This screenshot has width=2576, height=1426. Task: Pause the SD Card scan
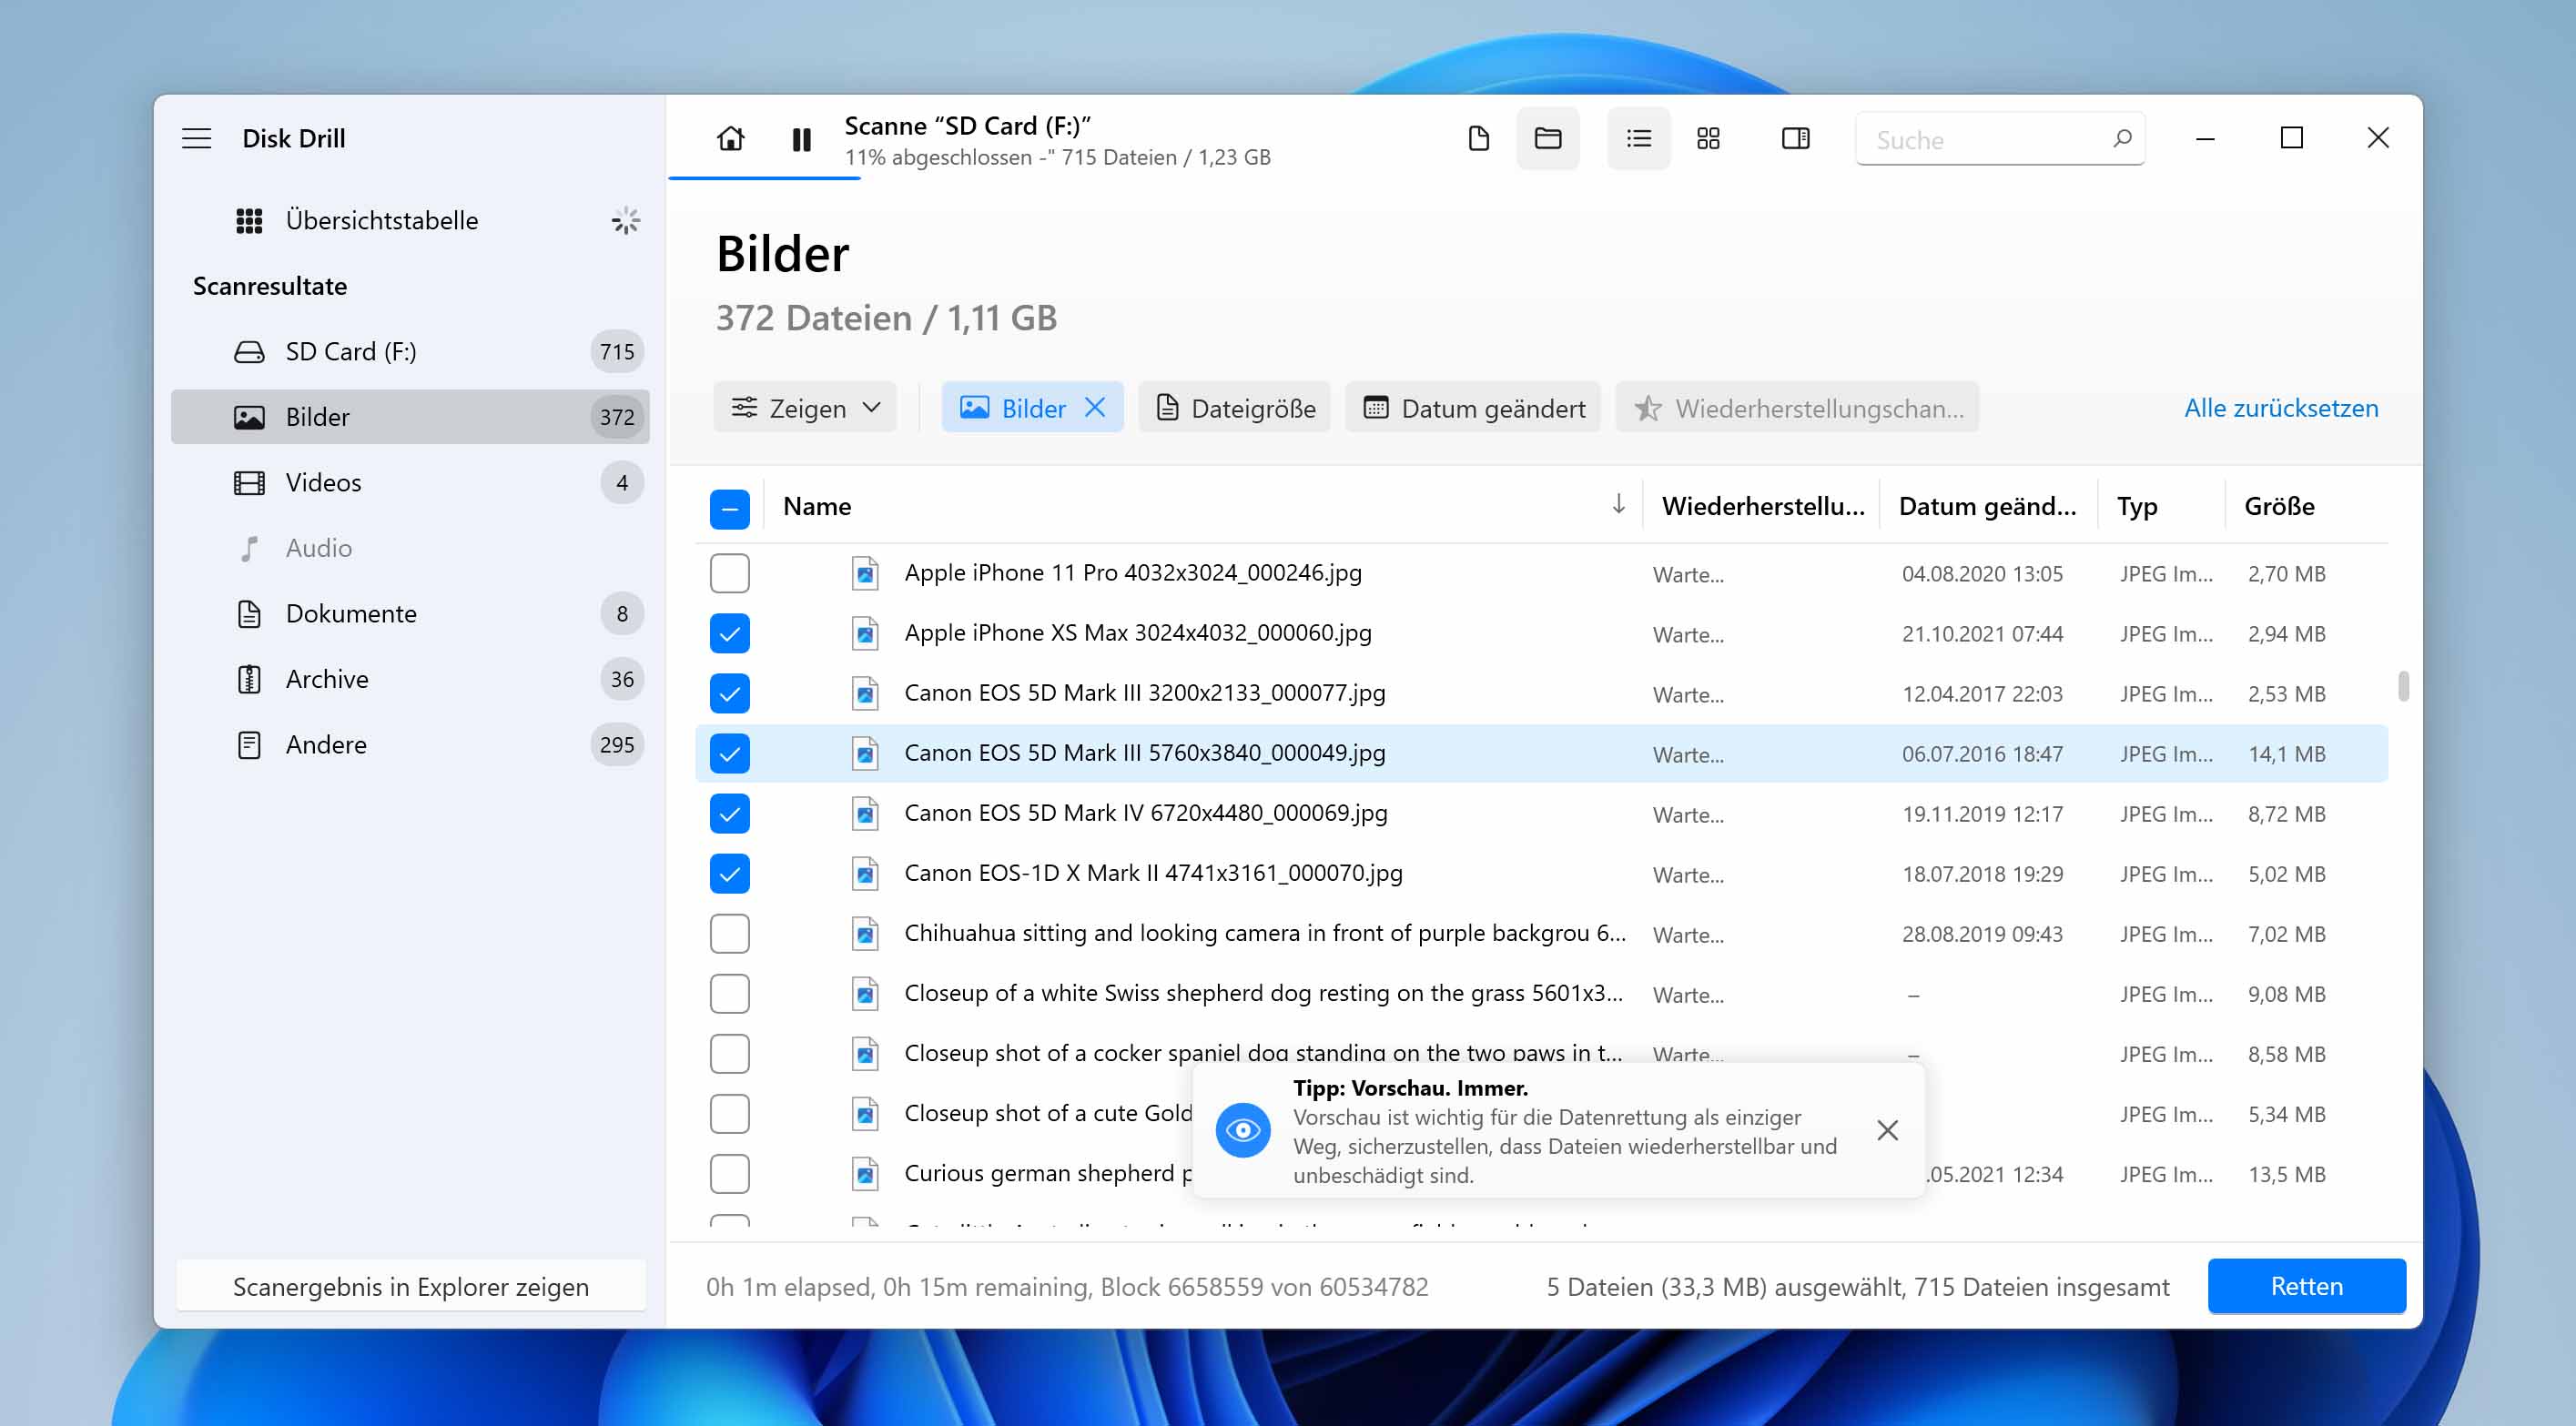[x=801, y=139]
